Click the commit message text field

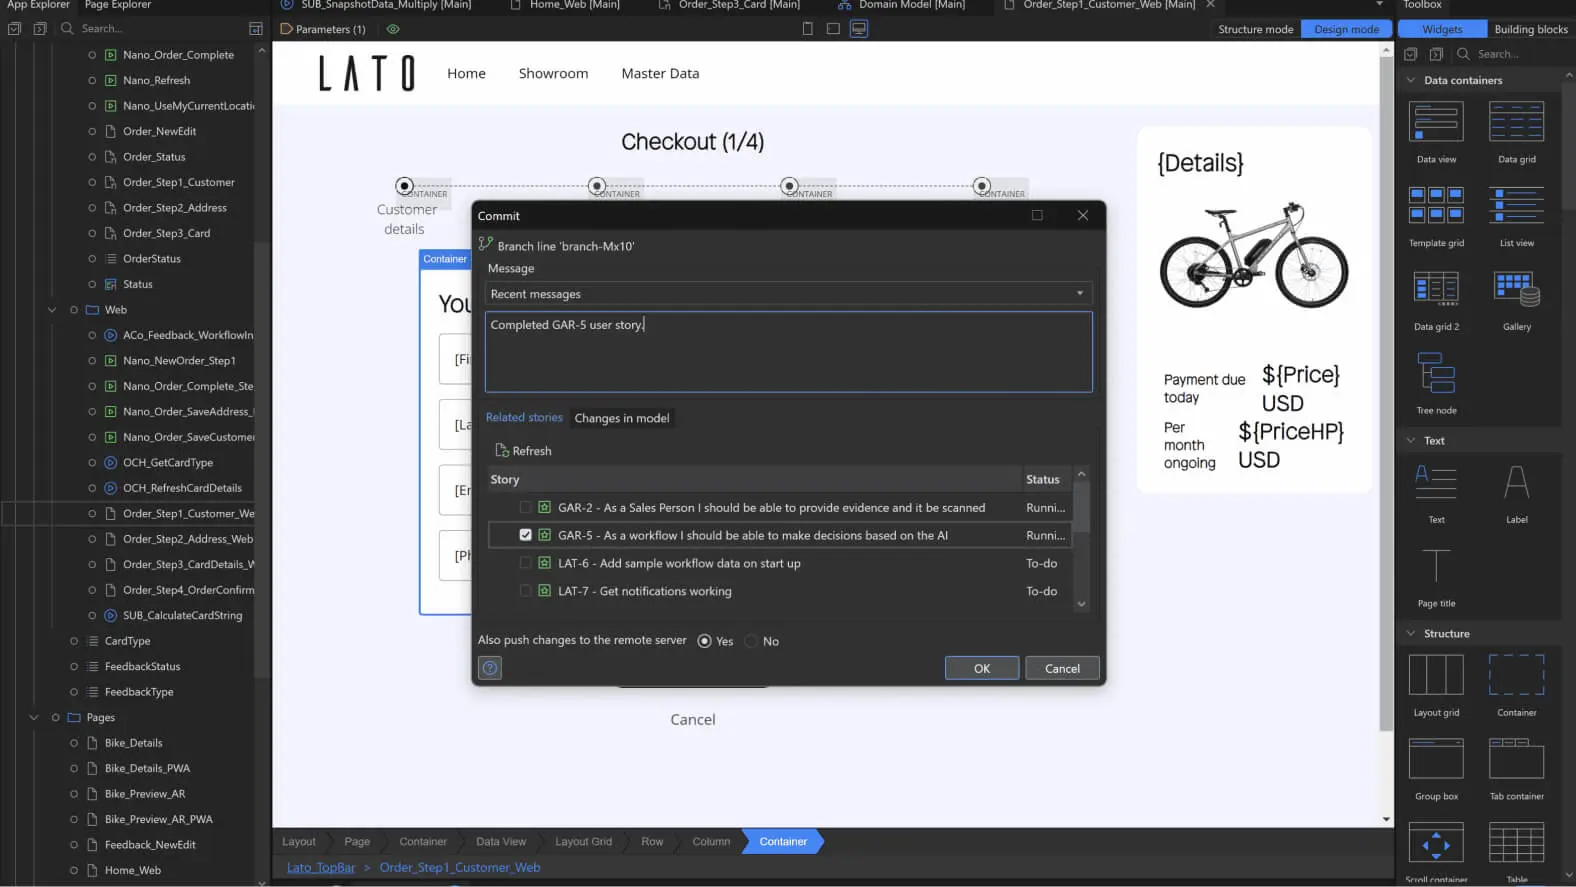pyautogui.click(x=788, y=352)
